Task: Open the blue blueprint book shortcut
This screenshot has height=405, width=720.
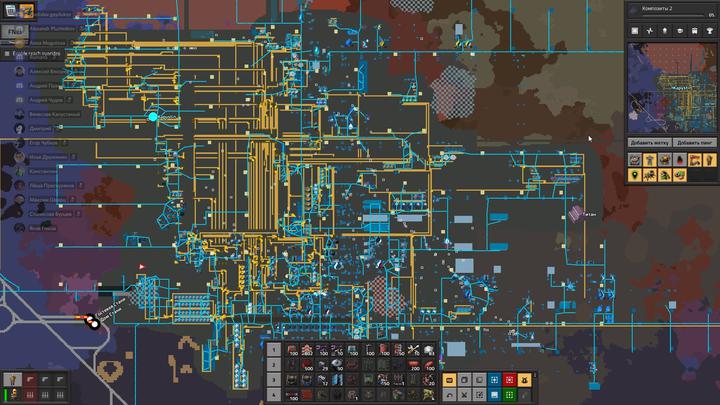Action: click(495, 394)
